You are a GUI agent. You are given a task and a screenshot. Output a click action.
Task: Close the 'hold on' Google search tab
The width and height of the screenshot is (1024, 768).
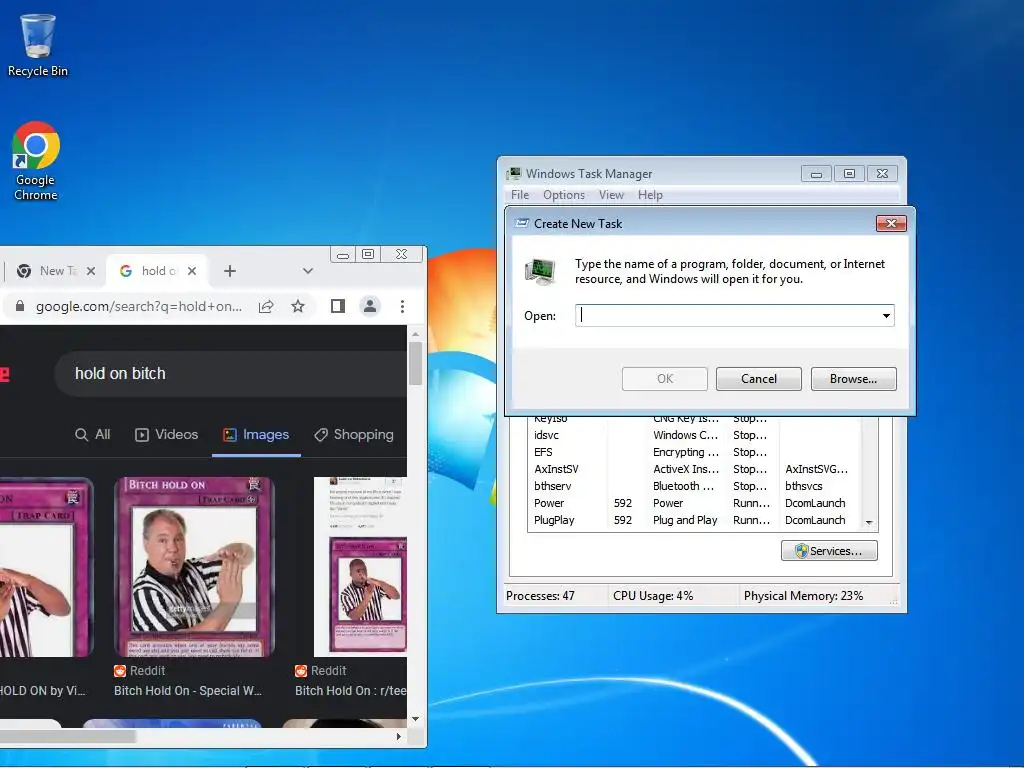192,271
